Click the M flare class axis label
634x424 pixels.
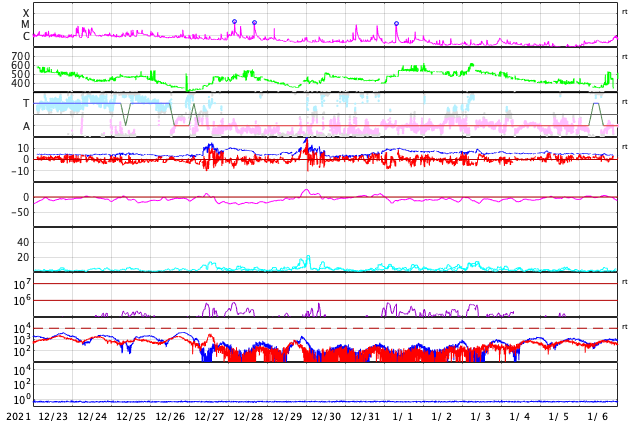[25, 25]
